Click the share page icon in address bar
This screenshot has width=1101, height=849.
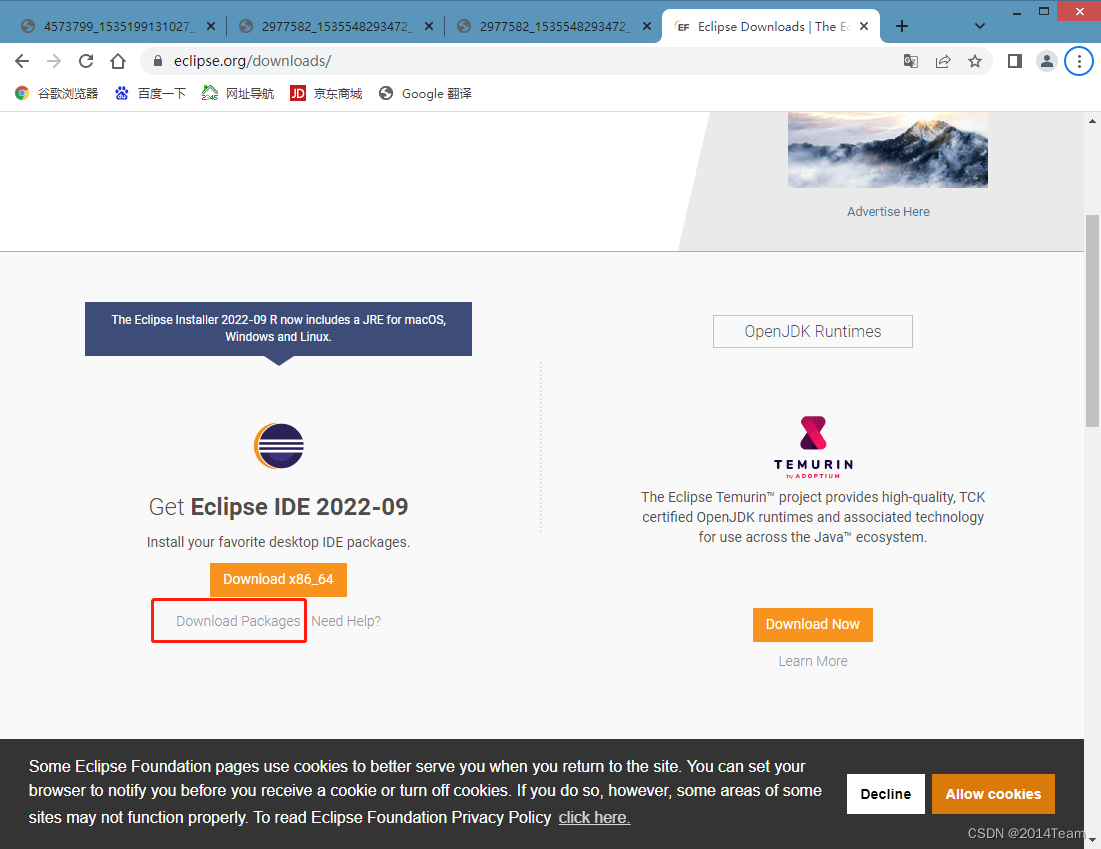point(943,61)
